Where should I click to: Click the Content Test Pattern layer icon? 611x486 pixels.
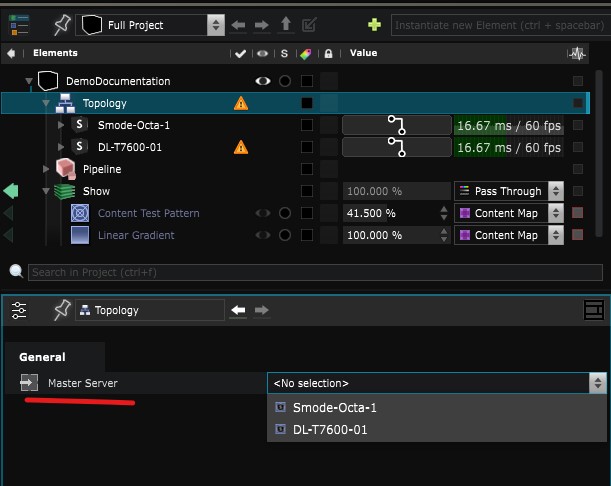(x=80, y=213)
